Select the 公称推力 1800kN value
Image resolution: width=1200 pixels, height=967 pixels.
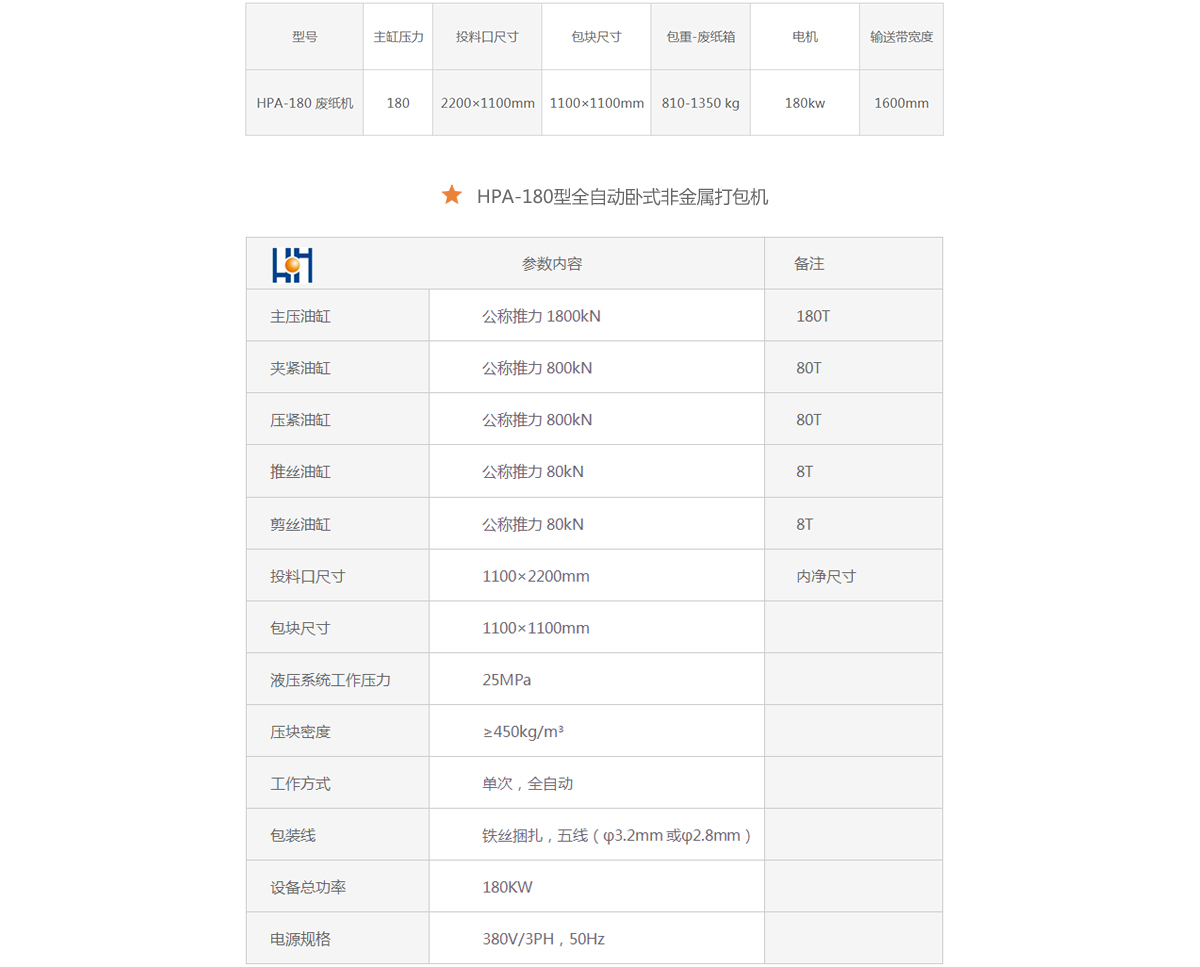[x=541, y=316]
